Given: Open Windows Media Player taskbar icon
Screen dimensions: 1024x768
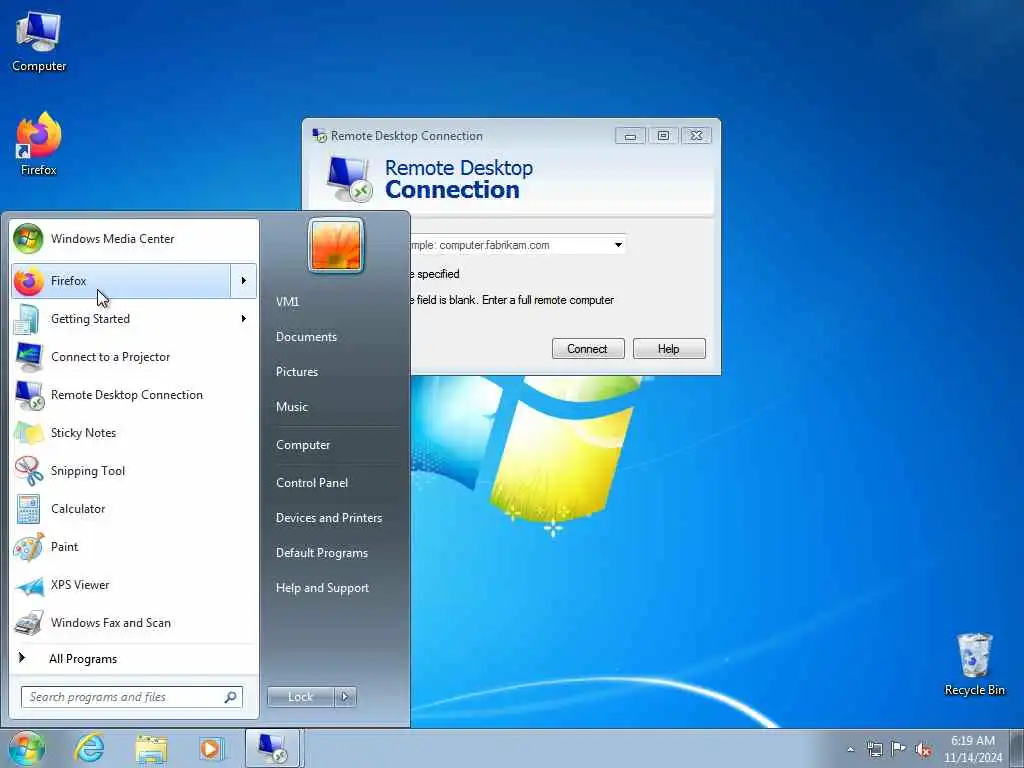Looking at the screenshot, I should tap(212, 749).
